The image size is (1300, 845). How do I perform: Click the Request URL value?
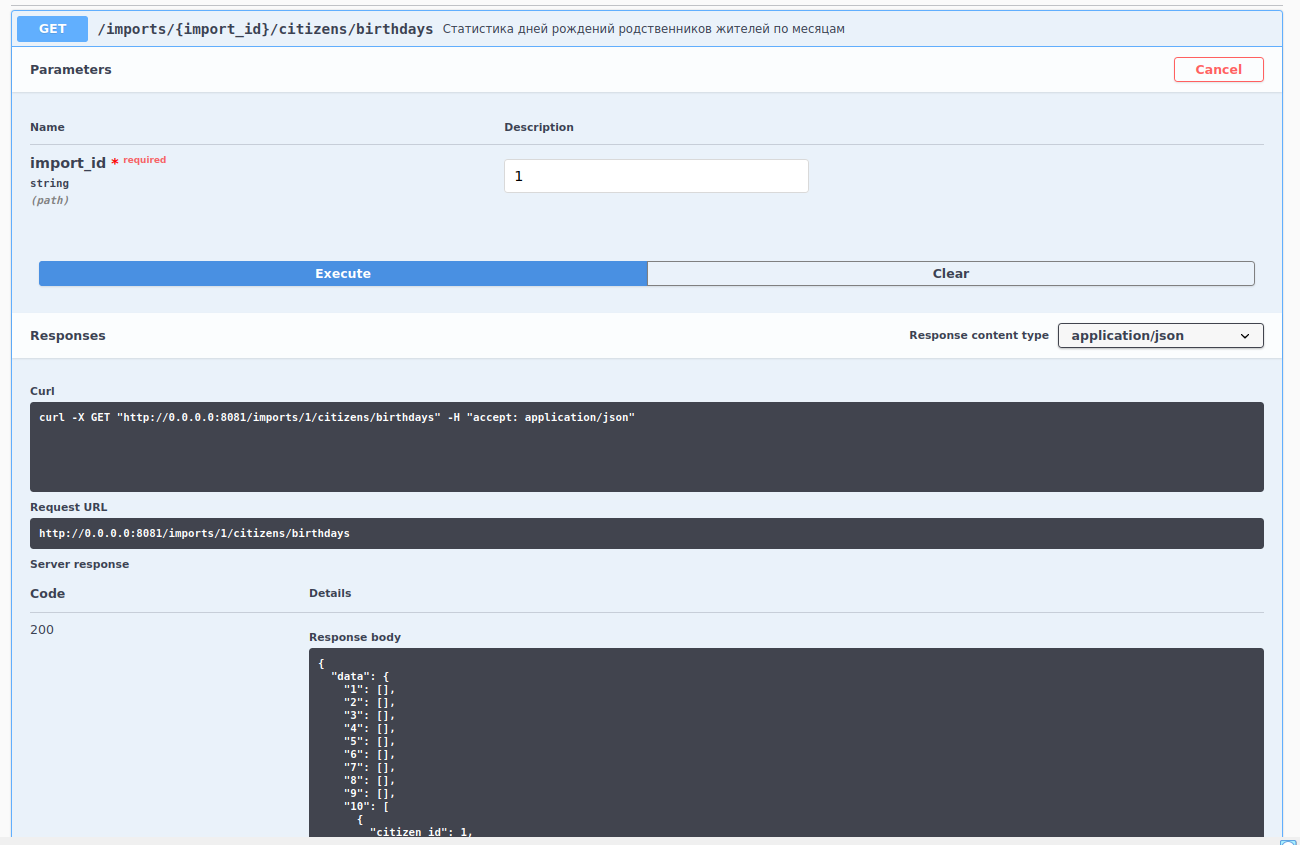coord(195,534)
